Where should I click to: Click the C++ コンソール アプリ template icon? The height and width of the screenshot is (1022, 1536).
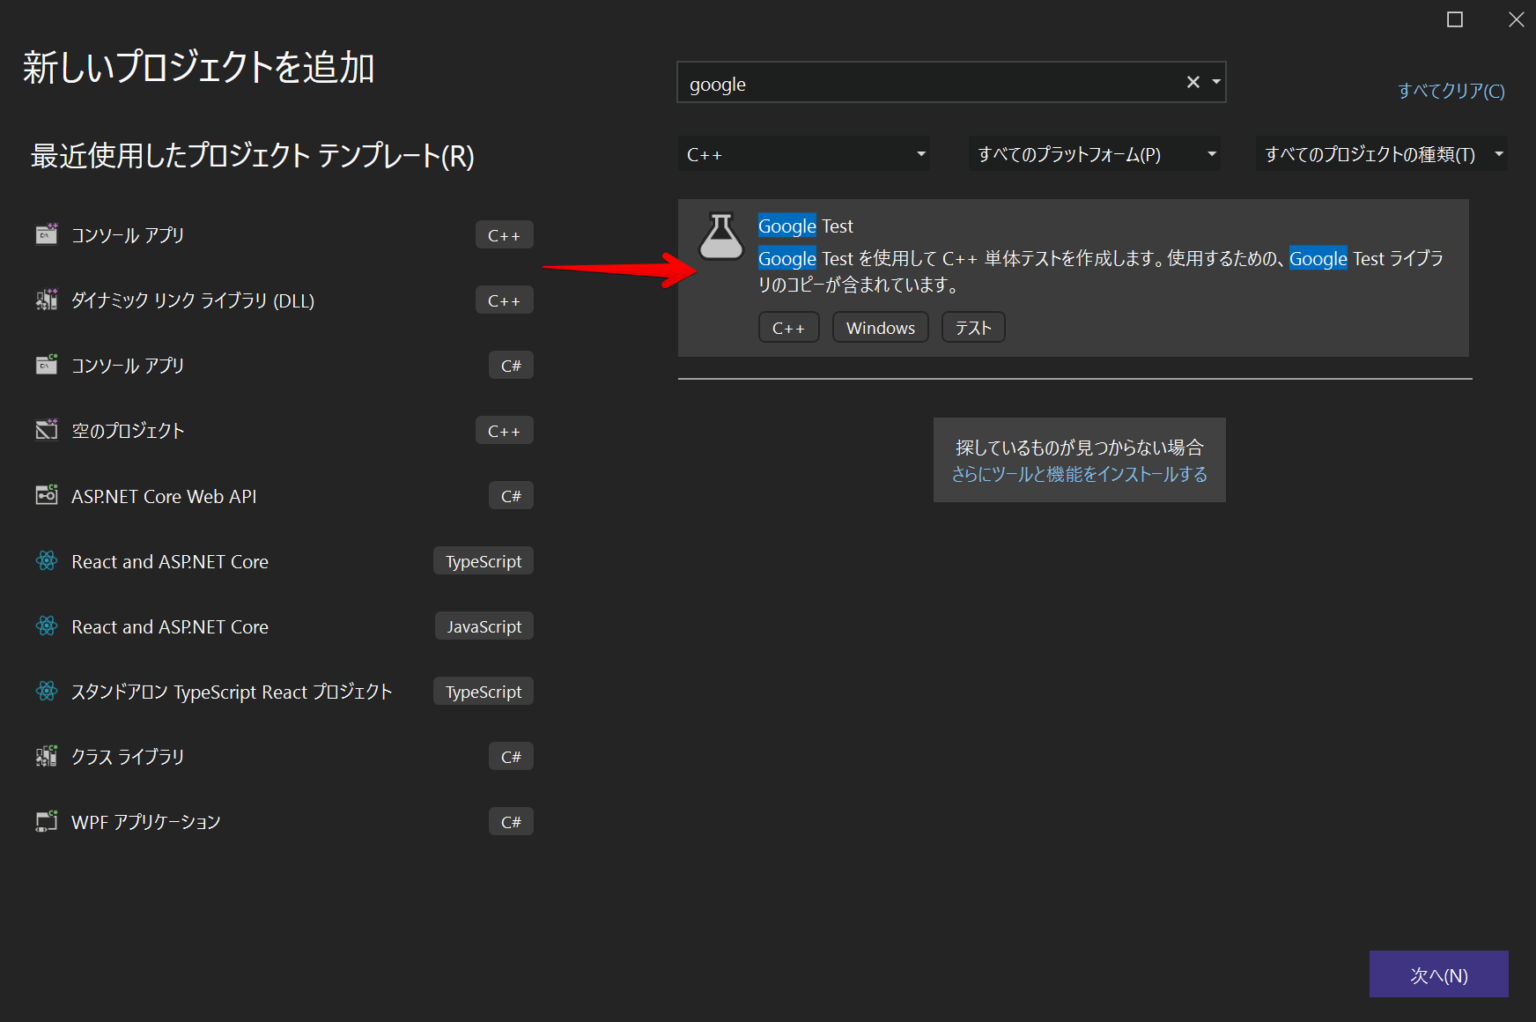pyautogui.click(x=46, y=234)
